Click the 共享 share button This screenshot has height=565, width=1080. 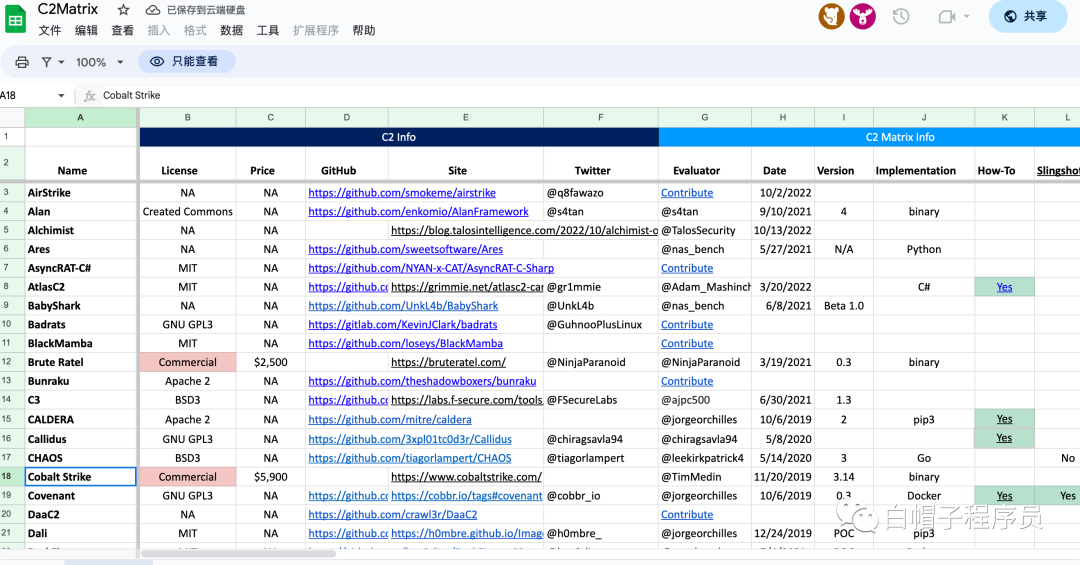tap(1028, 17)
